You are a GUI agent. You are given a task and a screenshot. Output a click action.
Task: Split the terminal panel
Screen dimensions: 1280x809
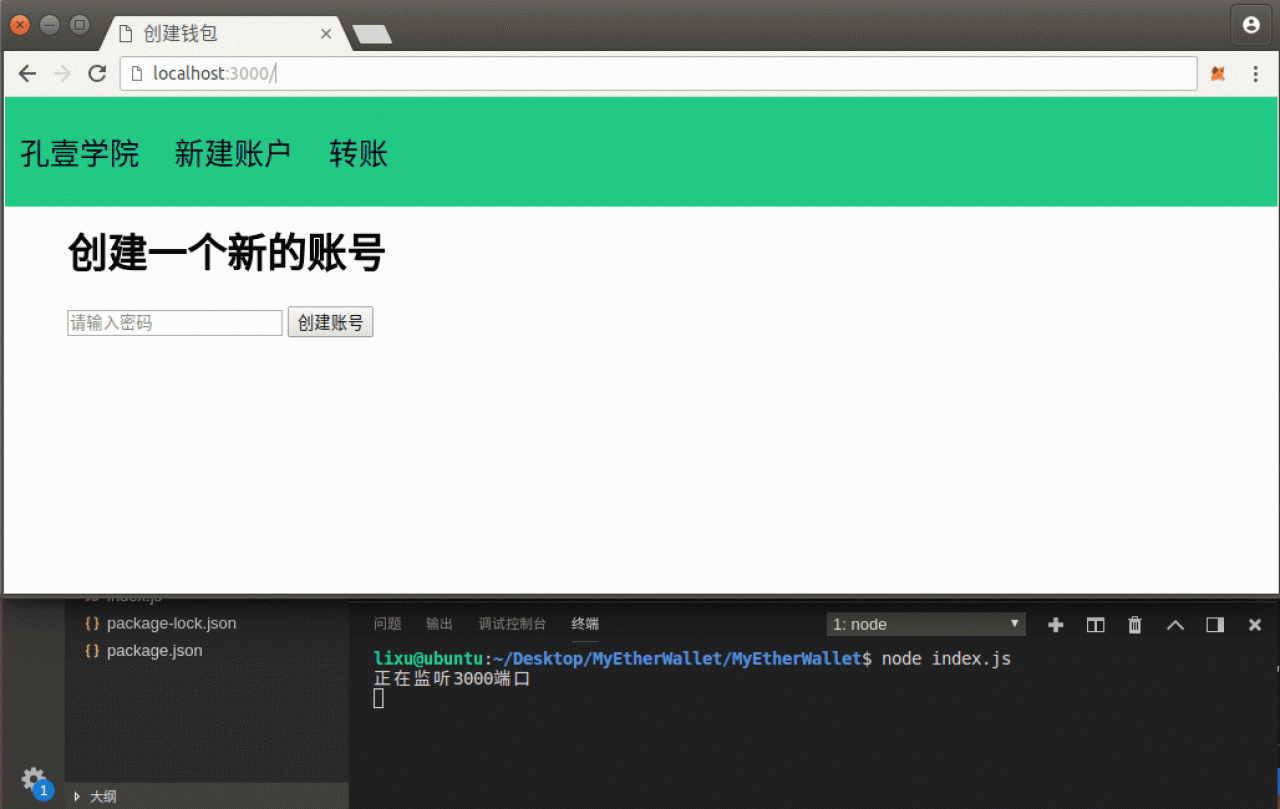1095,625
